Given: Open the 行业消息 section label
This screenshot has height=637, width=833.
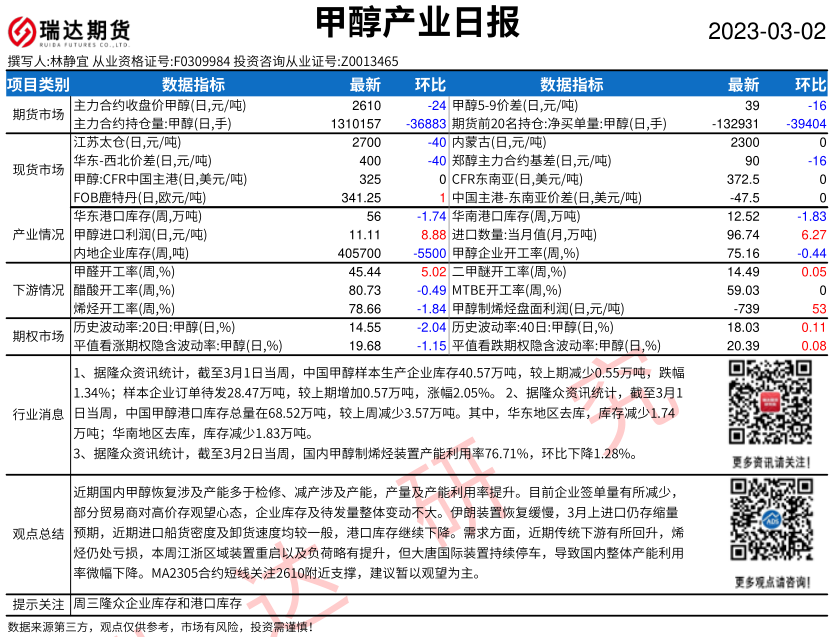Looking at the screenshot, I should [38, 413].
